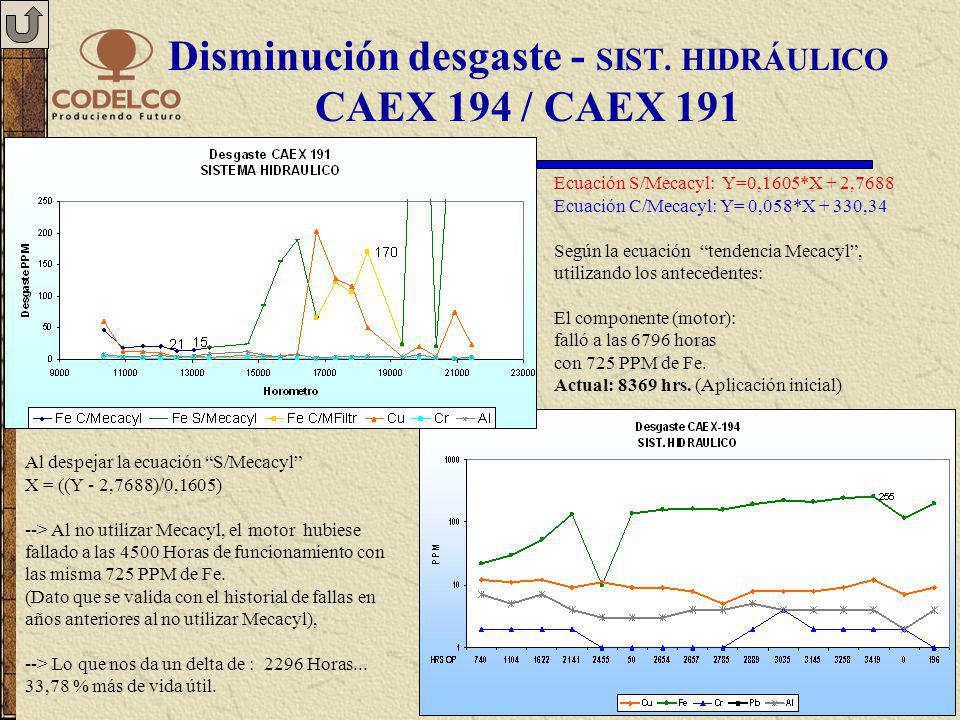This screenshot has height=720, width=960.
Task: Click the 'Horometro' axis title
Action: 291,391
